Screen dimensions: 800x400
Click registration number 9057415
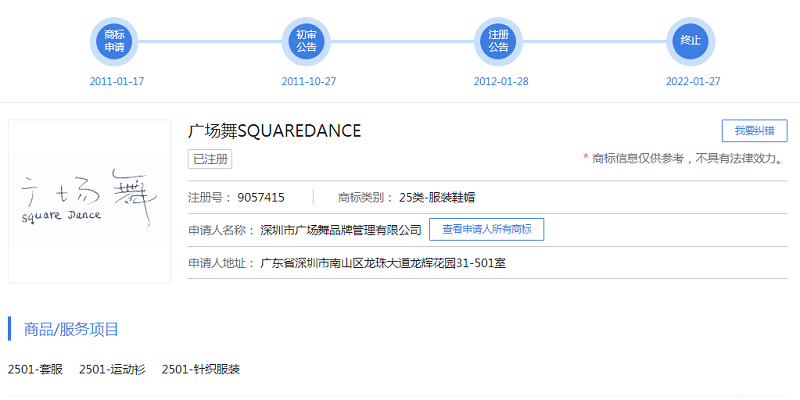click(260, 197)
